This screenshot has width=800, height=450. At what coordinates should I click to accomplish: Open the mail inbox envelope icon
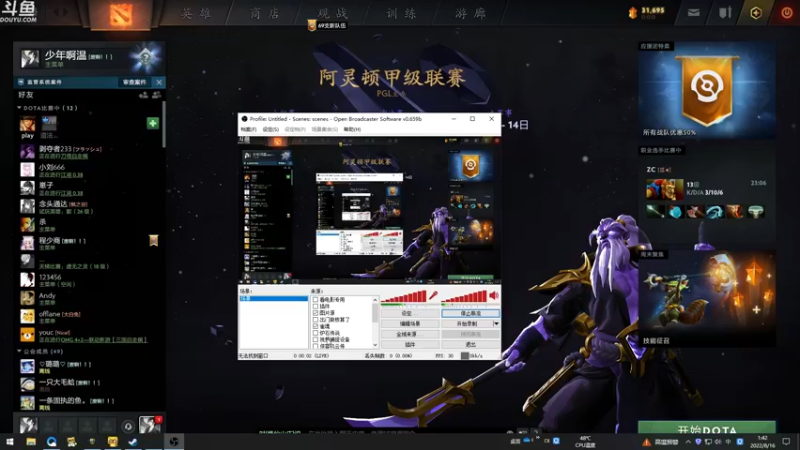(693, 13)
